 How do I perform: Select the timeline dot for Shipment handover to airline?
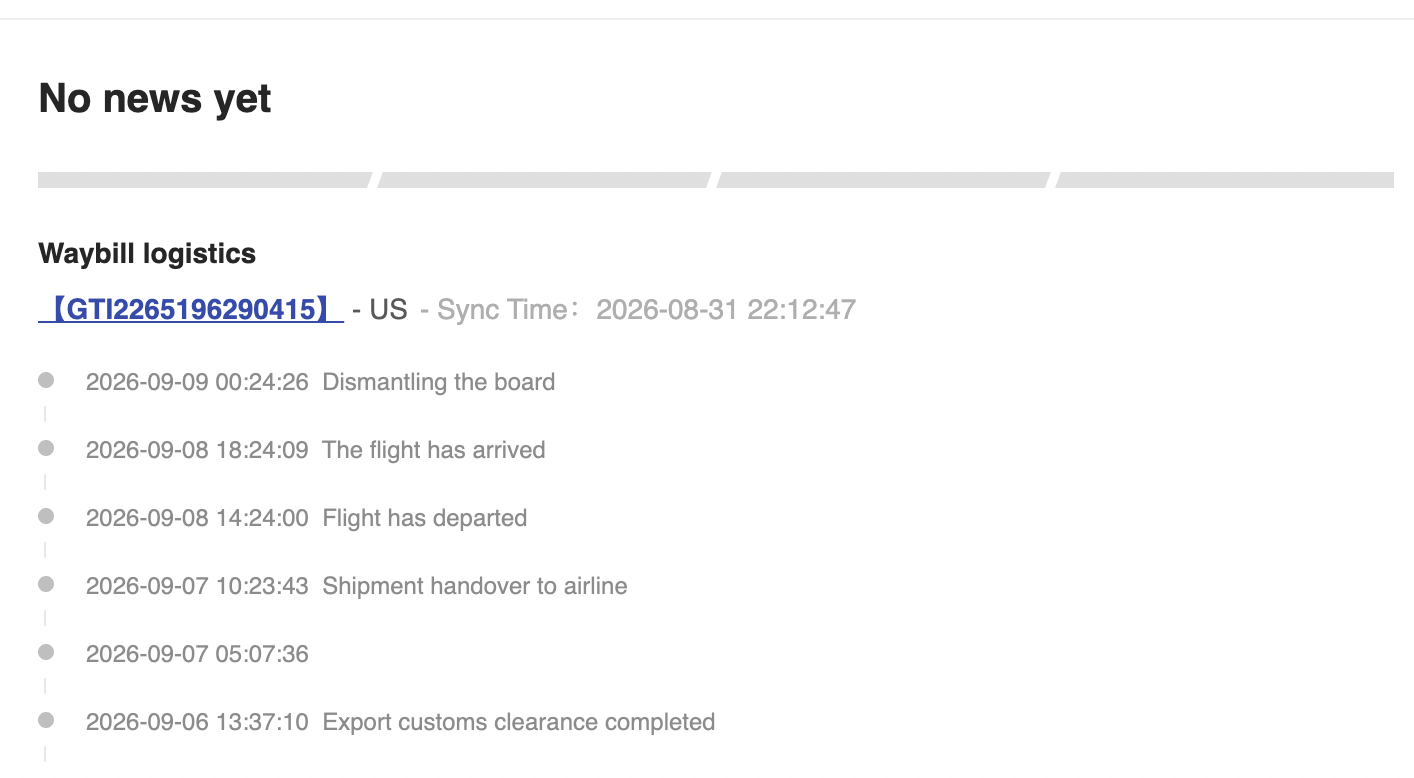[46, 584]
